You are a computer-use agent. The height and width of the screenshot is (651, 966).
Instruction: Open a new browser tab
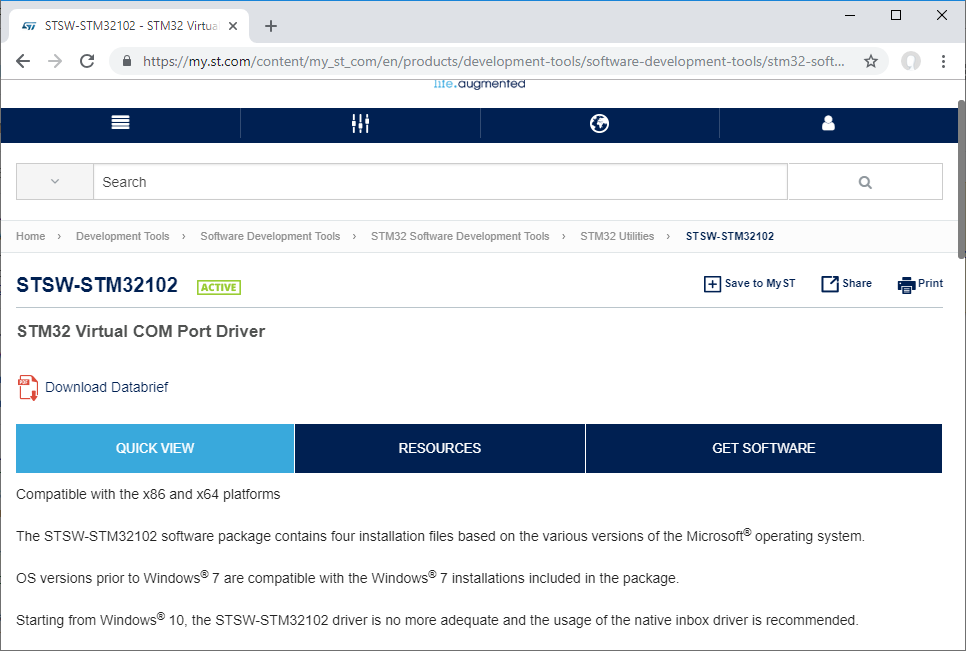point(270,26)
